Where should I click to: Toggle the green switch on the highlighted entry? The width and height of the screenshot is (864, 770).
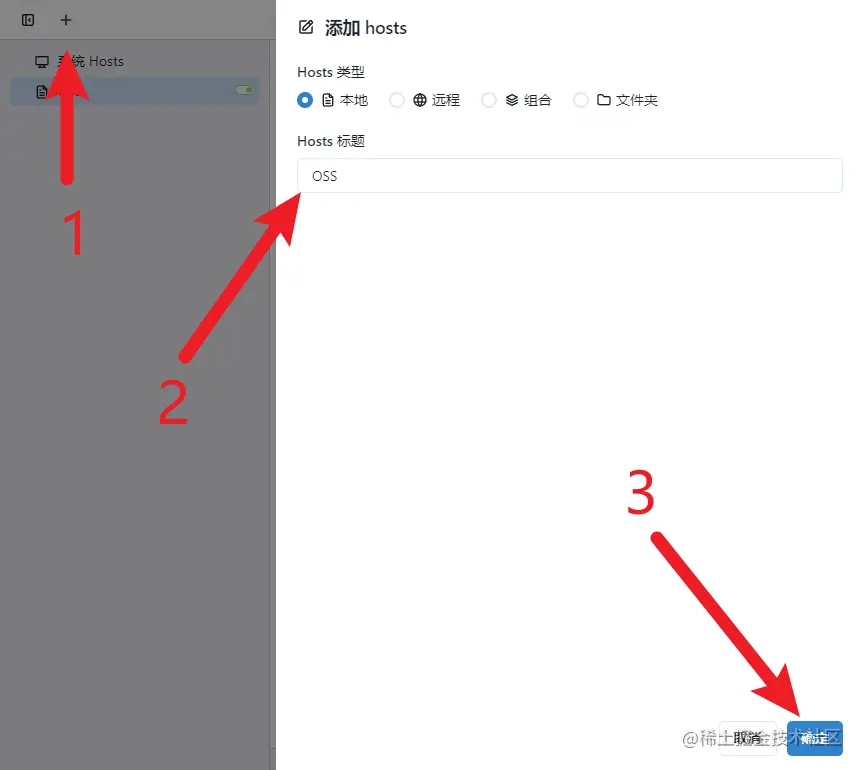(244, 90)
